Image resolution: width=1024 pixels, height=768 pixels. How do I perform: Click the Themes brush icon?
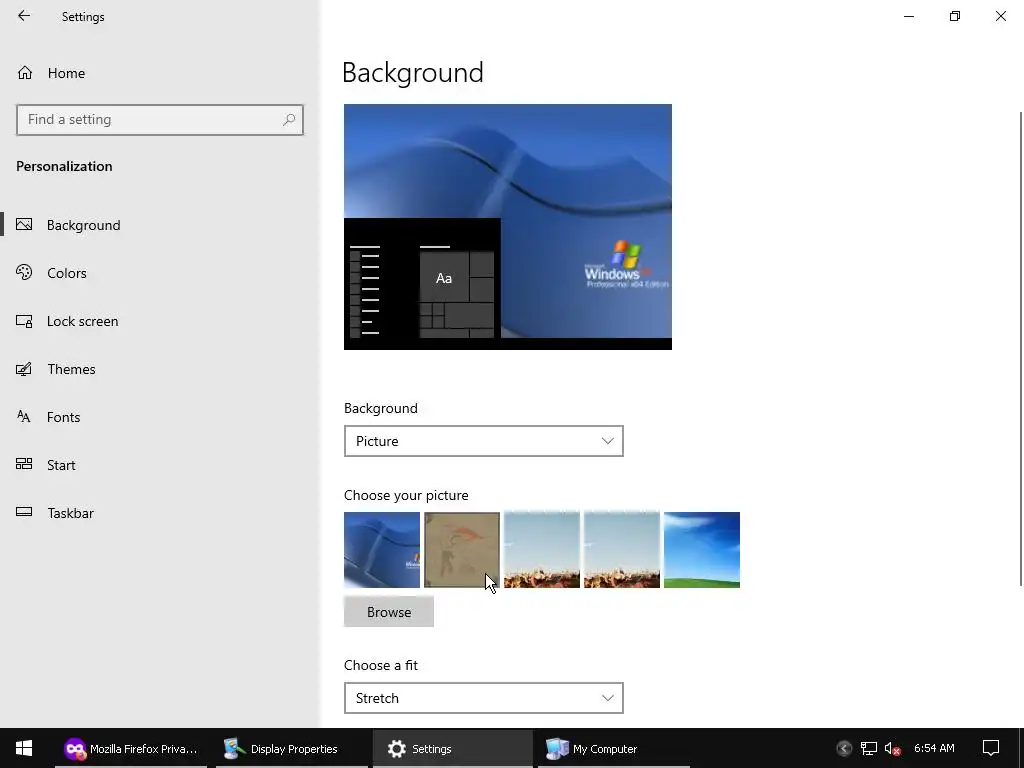click(x=24, y=369)
